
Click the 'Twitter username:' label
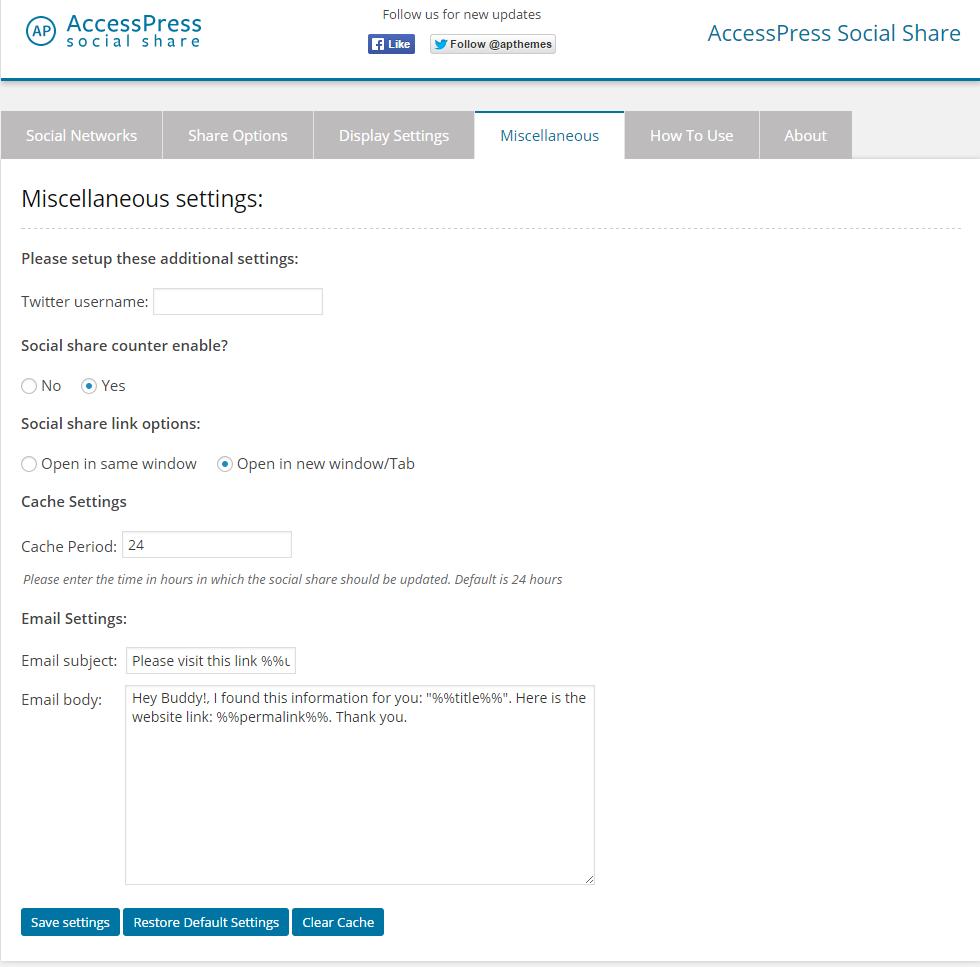(85, 302)
